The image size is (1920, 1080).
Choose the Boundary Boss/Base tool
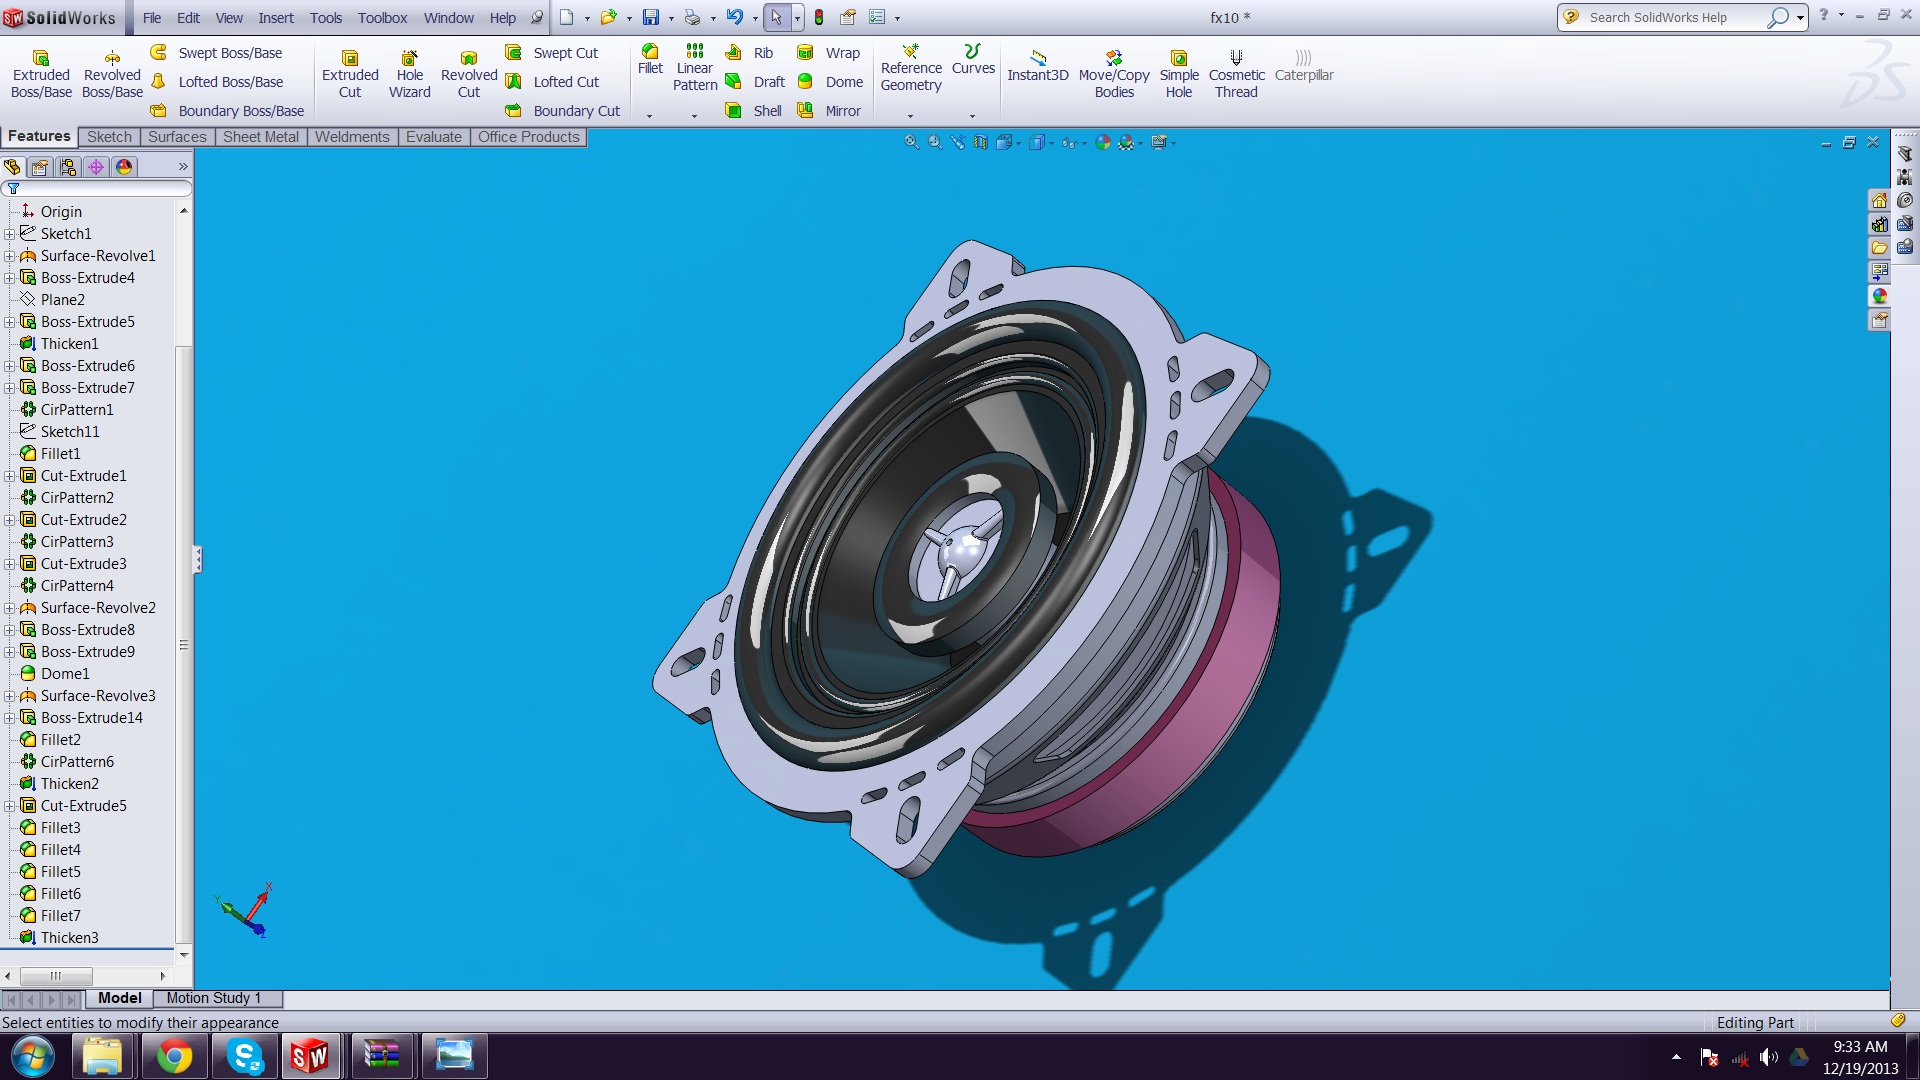pos(227,111)
